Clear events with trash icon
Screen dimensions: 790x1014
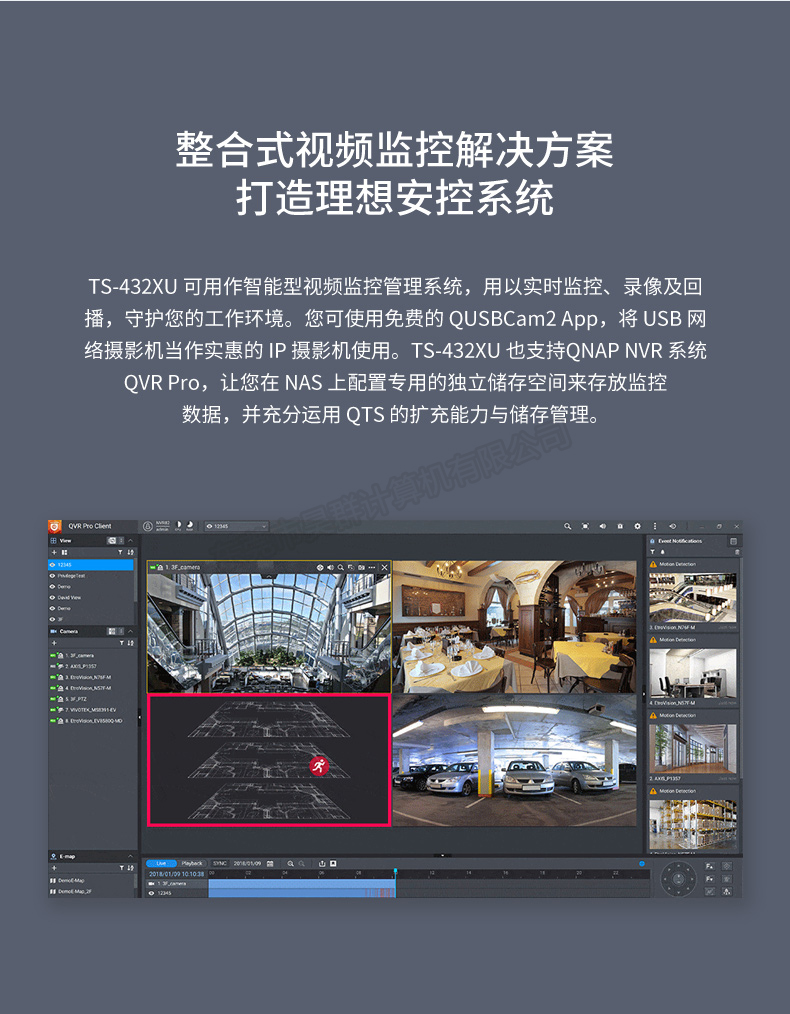(x=737, y=552)
